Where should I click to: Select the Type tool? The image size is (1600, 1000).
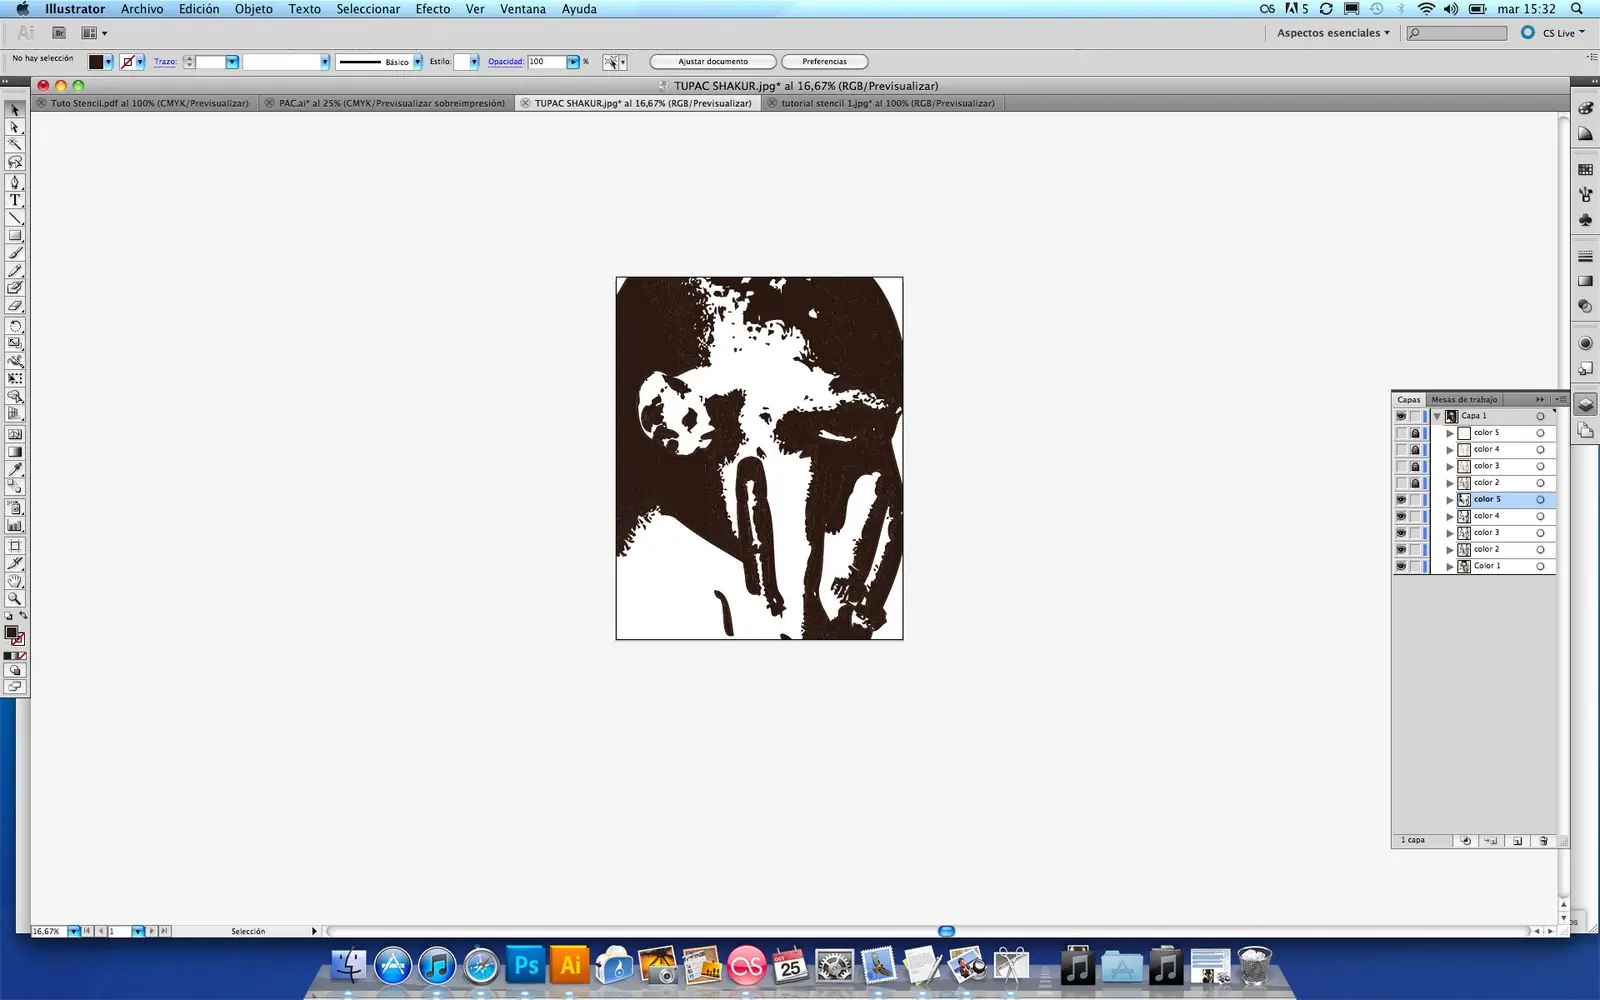(15, 200)
